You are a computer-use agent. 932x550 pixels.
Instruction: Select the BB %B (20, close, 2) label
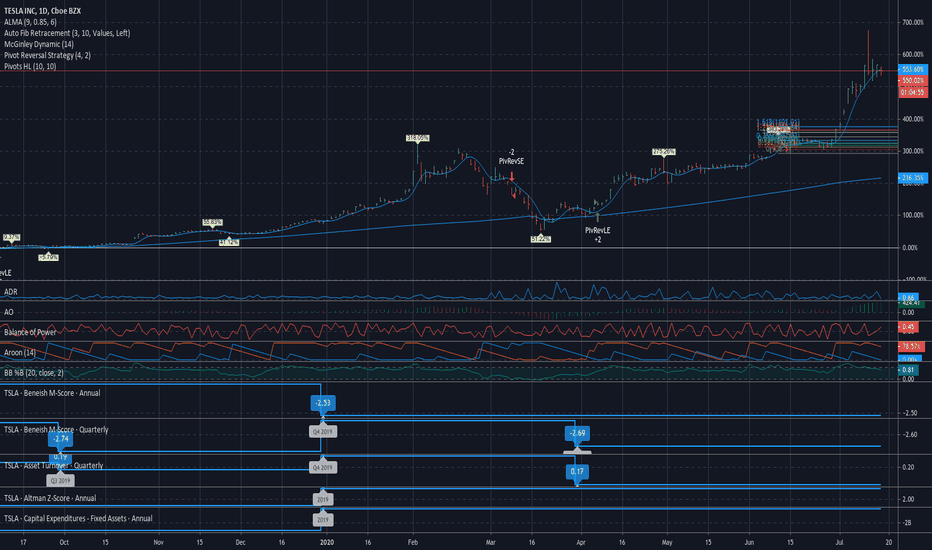[33, 373]
